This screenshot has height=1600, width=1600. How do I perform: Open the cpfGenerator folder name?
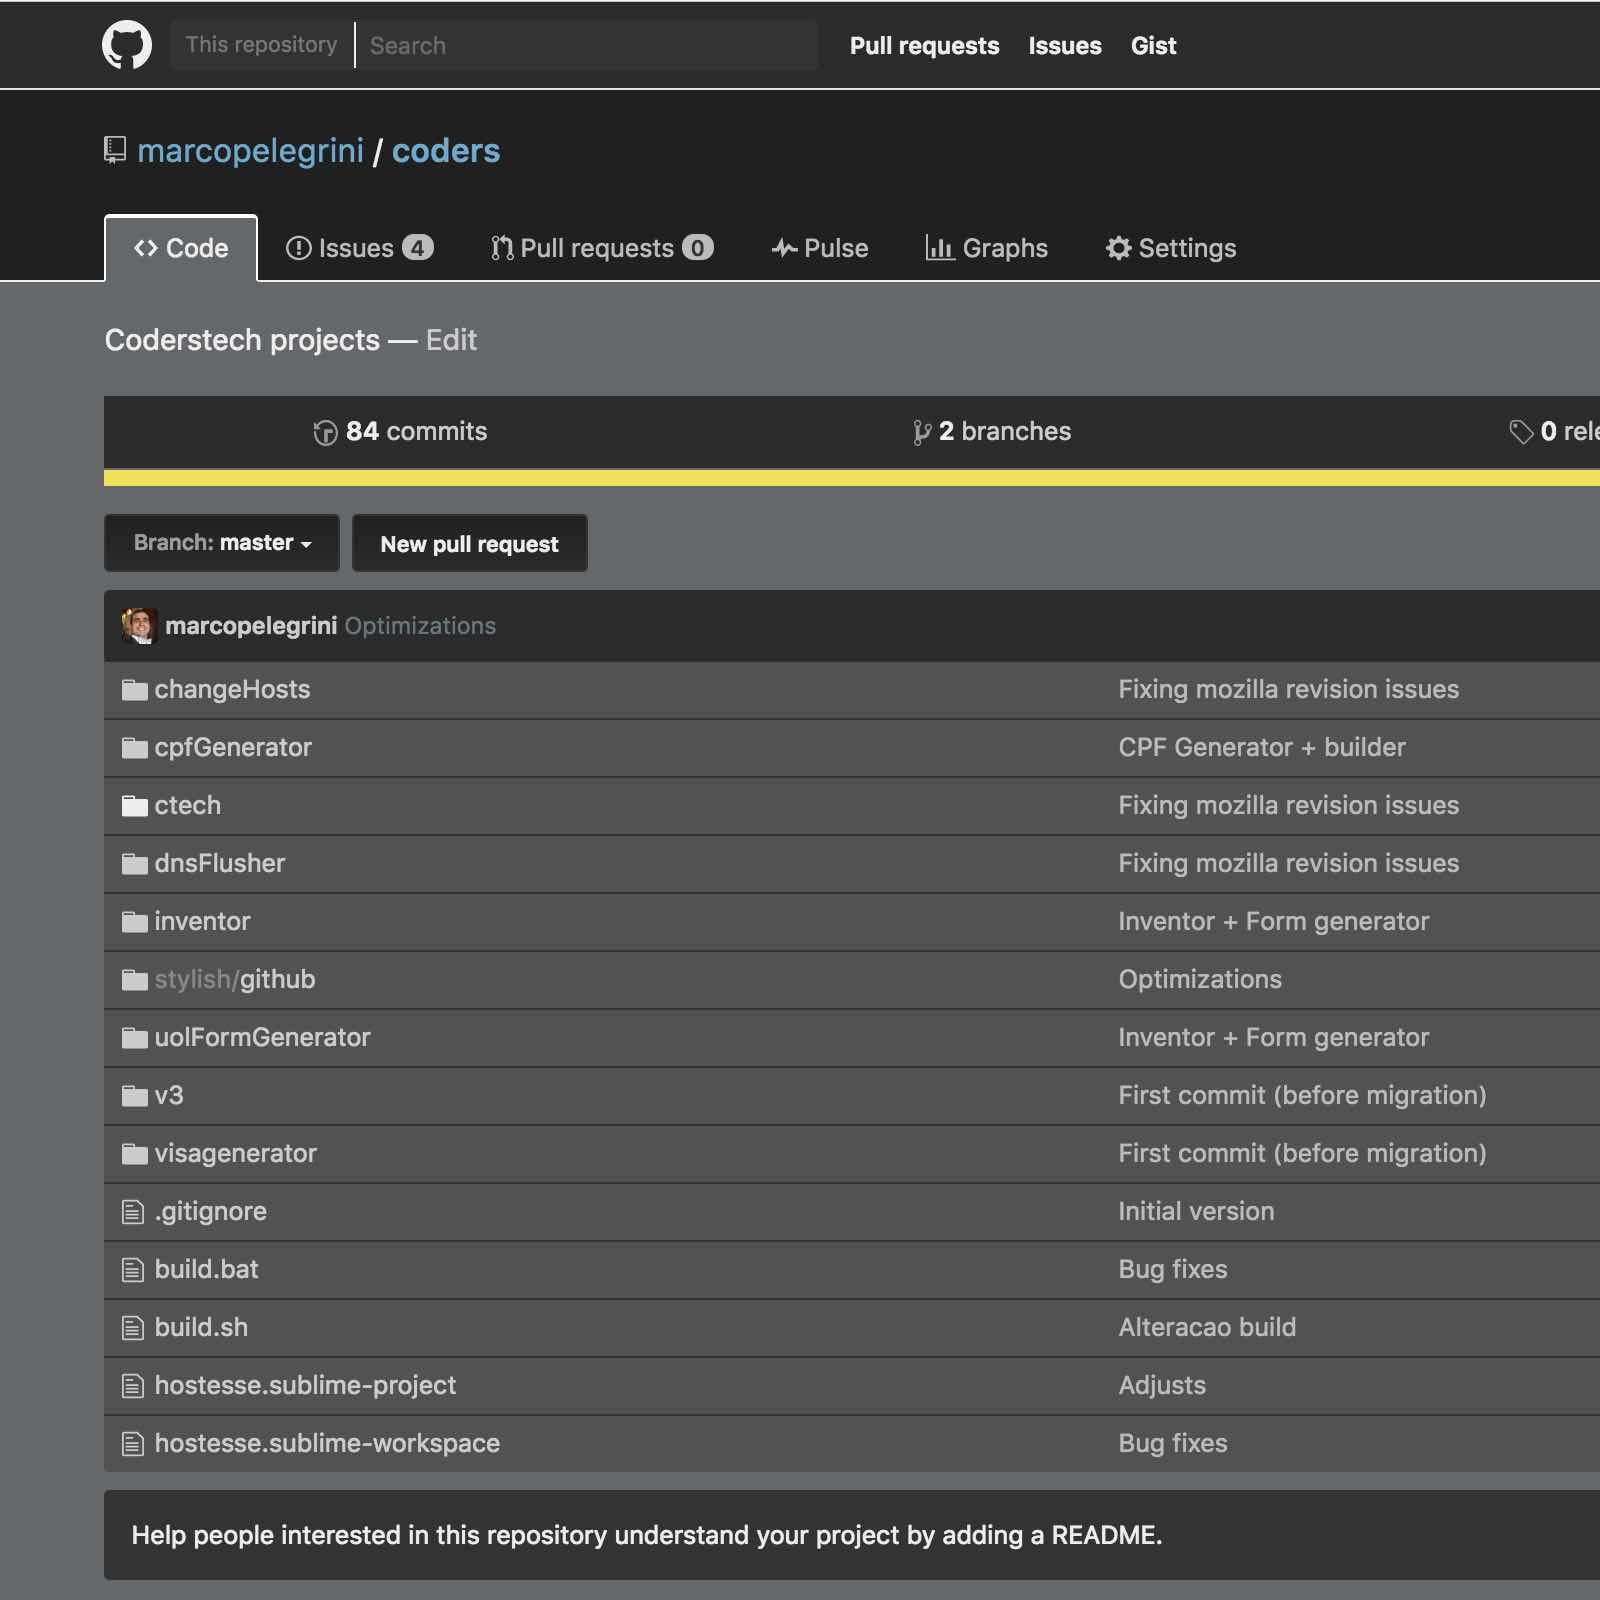[233, 748]
